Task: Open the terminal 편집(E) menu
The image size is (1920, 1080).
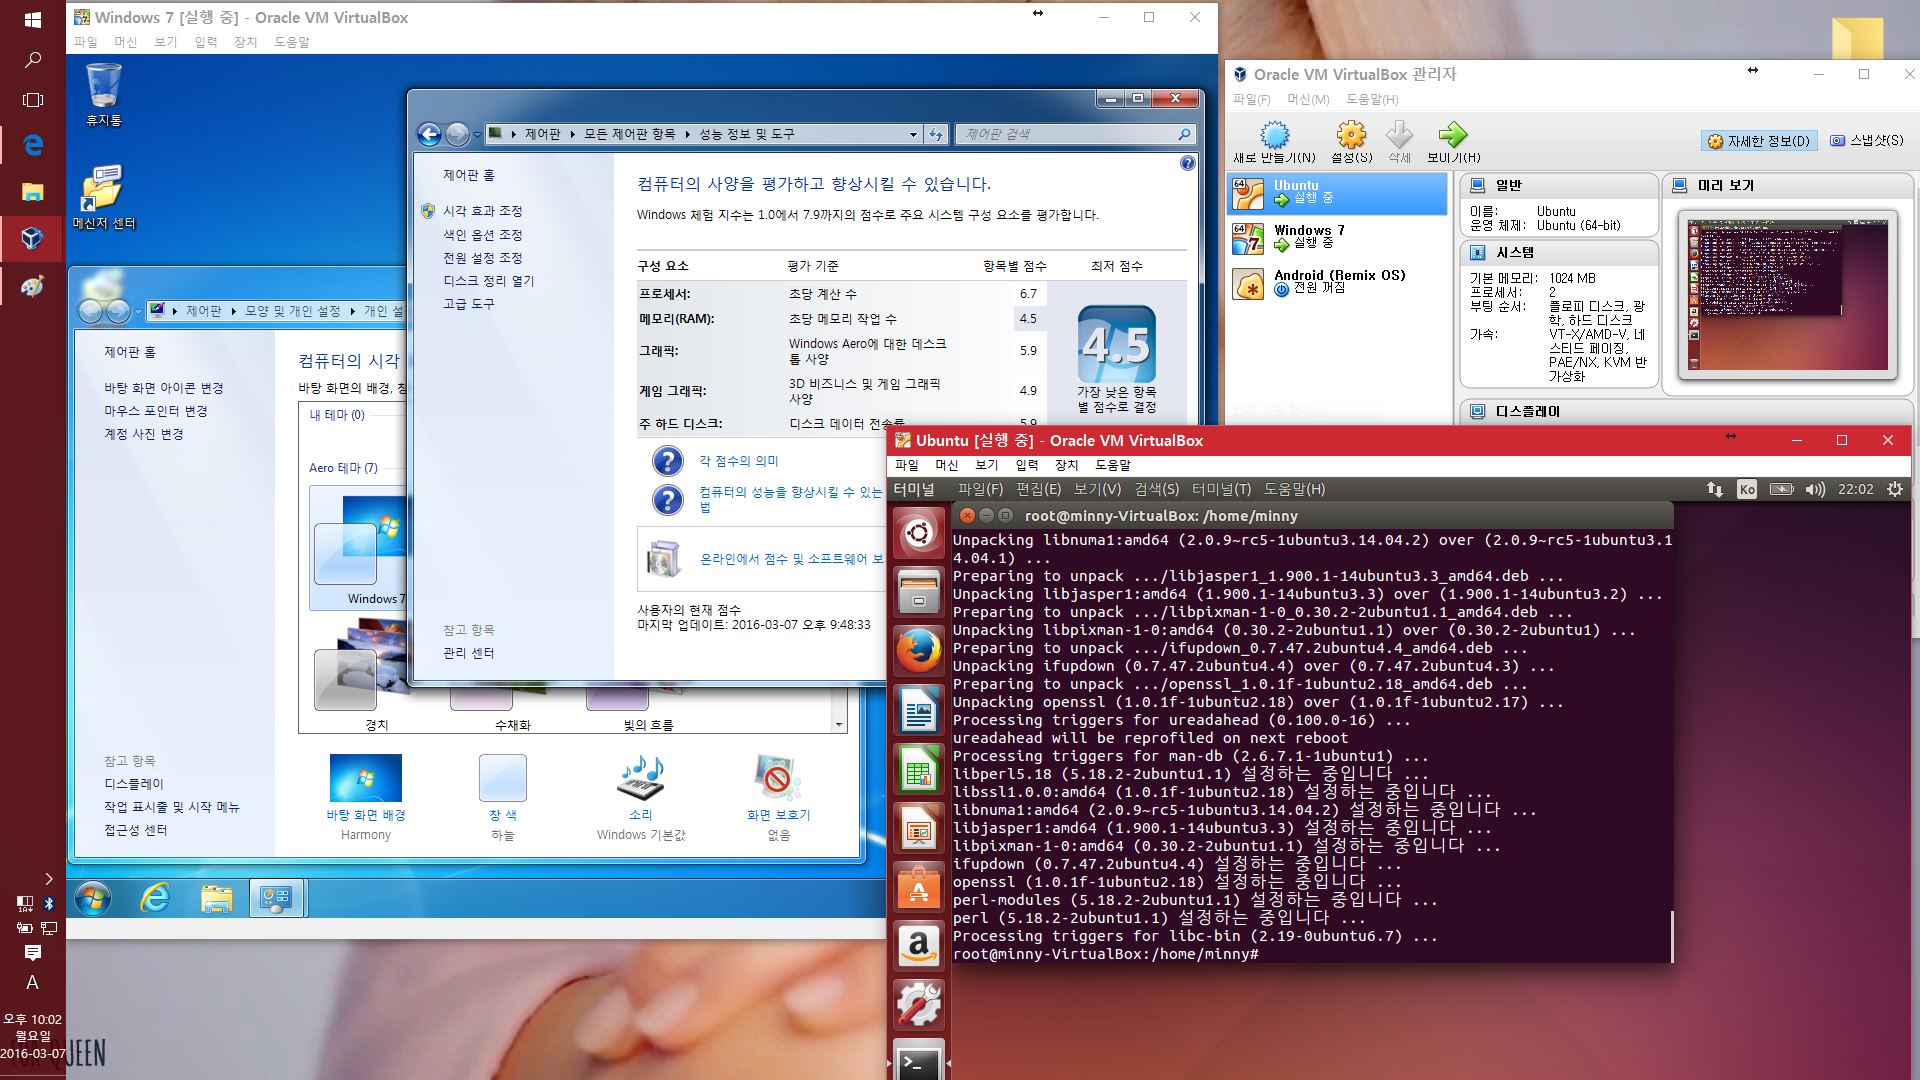Action: click(1037, 489)
